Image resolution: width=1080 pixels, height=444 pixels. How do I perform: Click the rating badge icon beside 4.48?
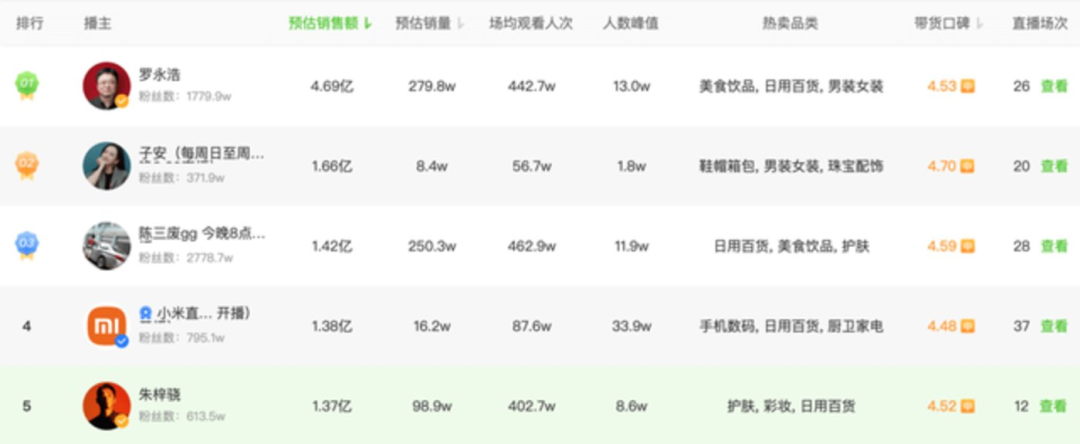[968, 326]
